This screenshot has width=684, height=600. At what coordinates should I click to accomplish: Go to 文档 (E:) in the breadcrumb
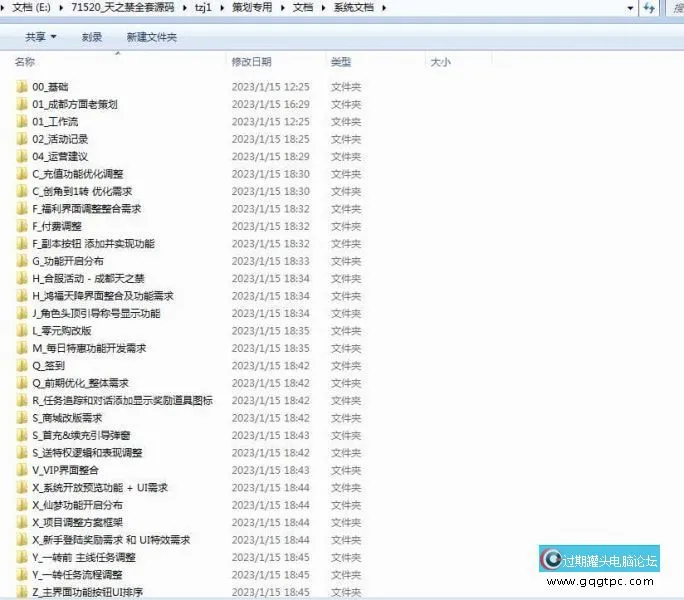[x=31, y=7]
